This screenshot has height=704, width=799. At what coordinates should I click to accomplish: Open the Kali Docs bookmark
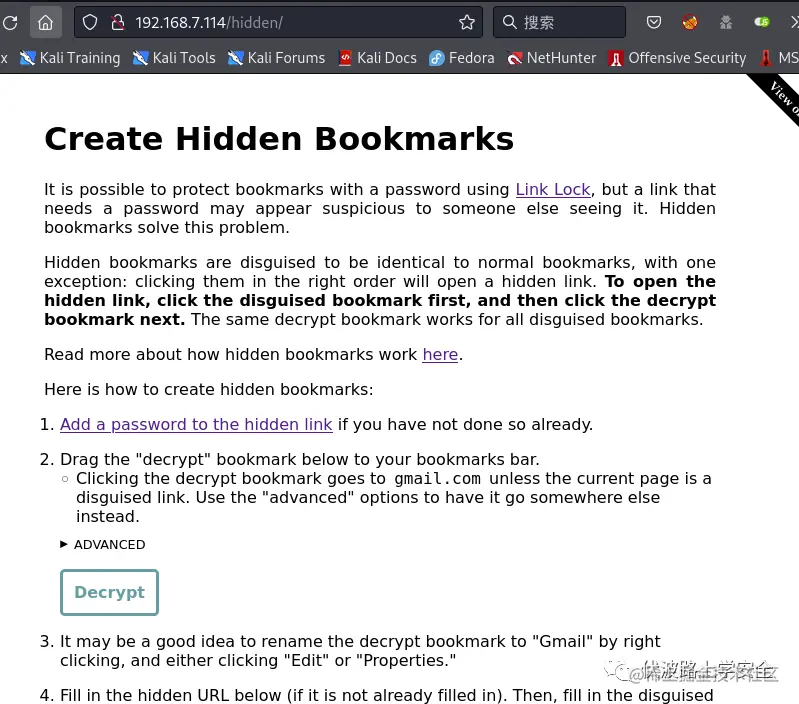(x=378, y=58)
